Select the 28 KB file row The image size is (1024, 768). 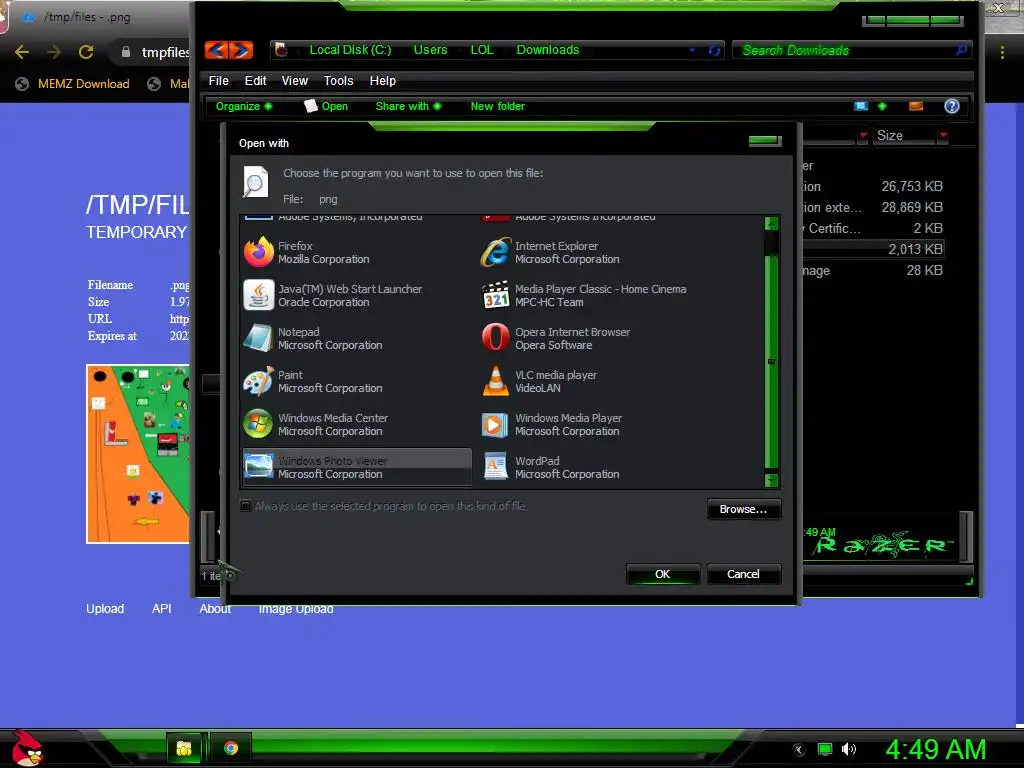pos(873,270)
